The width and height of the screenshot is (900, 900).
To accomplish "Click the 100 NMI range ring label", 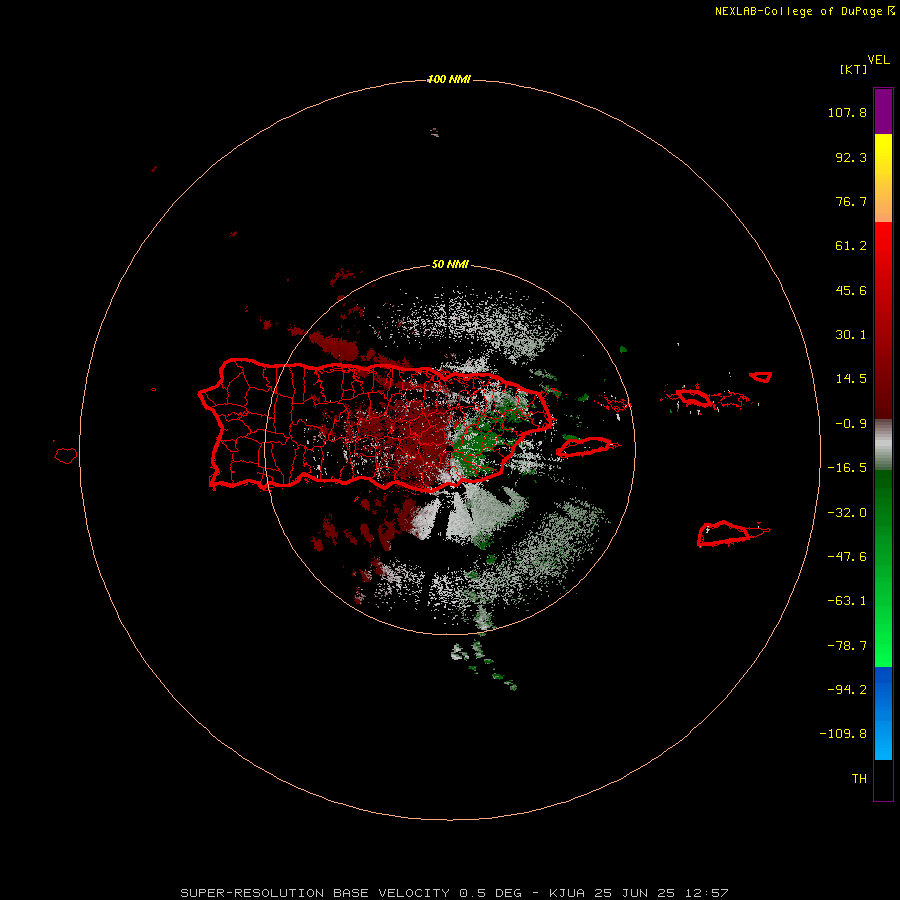I will click(449, 79).
